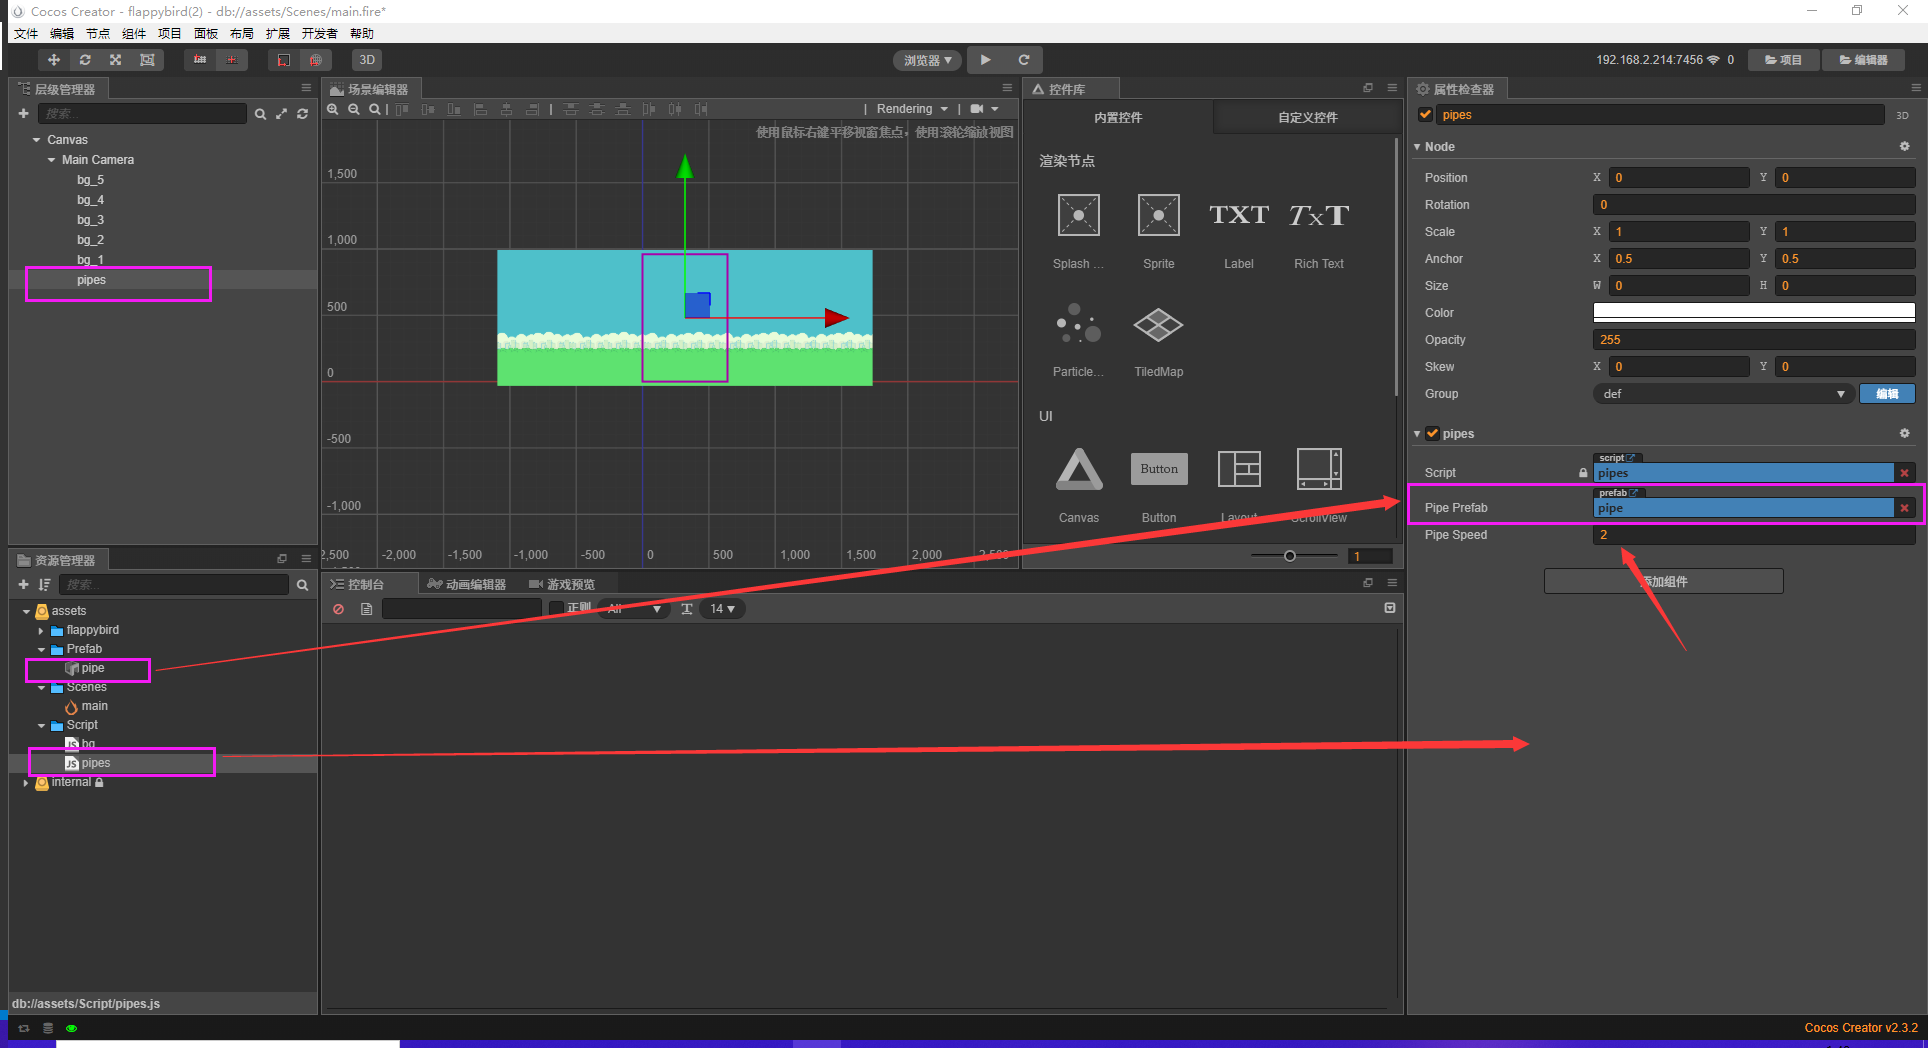Open the preview platform 浏览器 dropdown
The height and width of the screenshot is (1048, 1928).
pos(927,60)
